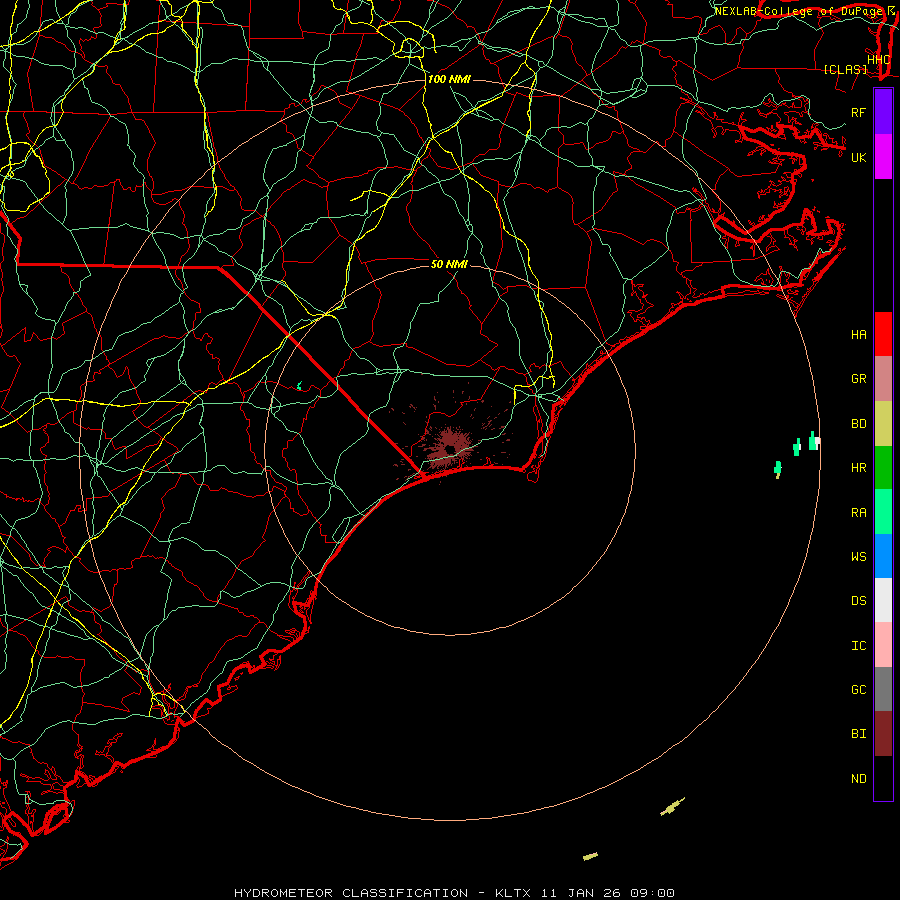Click the GR legend label

tap(858, 379)
